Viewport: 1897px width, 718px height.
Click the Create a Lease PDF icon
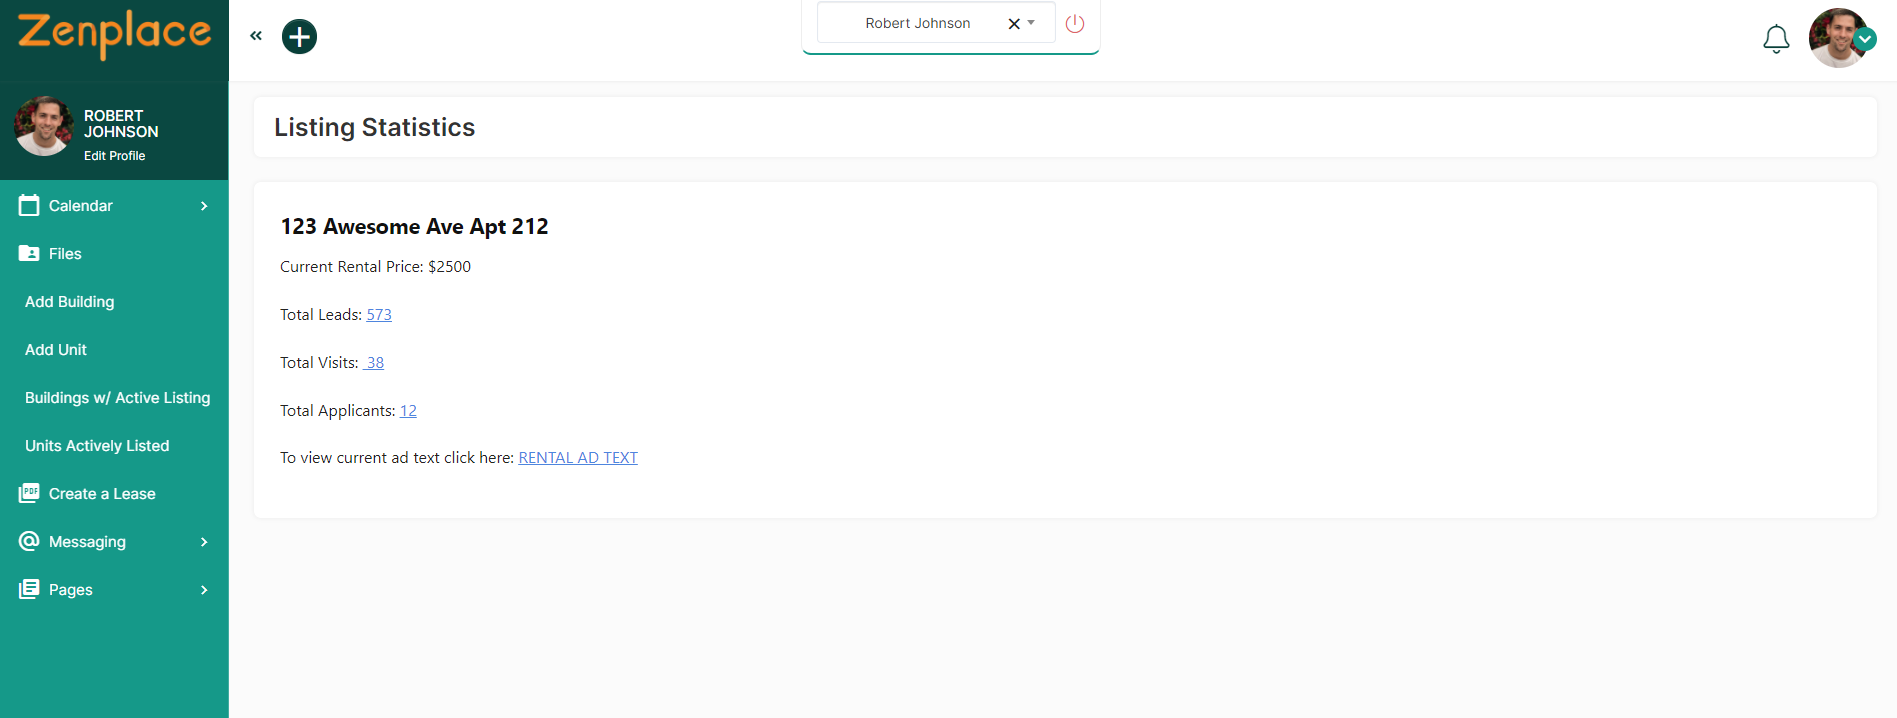(x=29, y=493)
